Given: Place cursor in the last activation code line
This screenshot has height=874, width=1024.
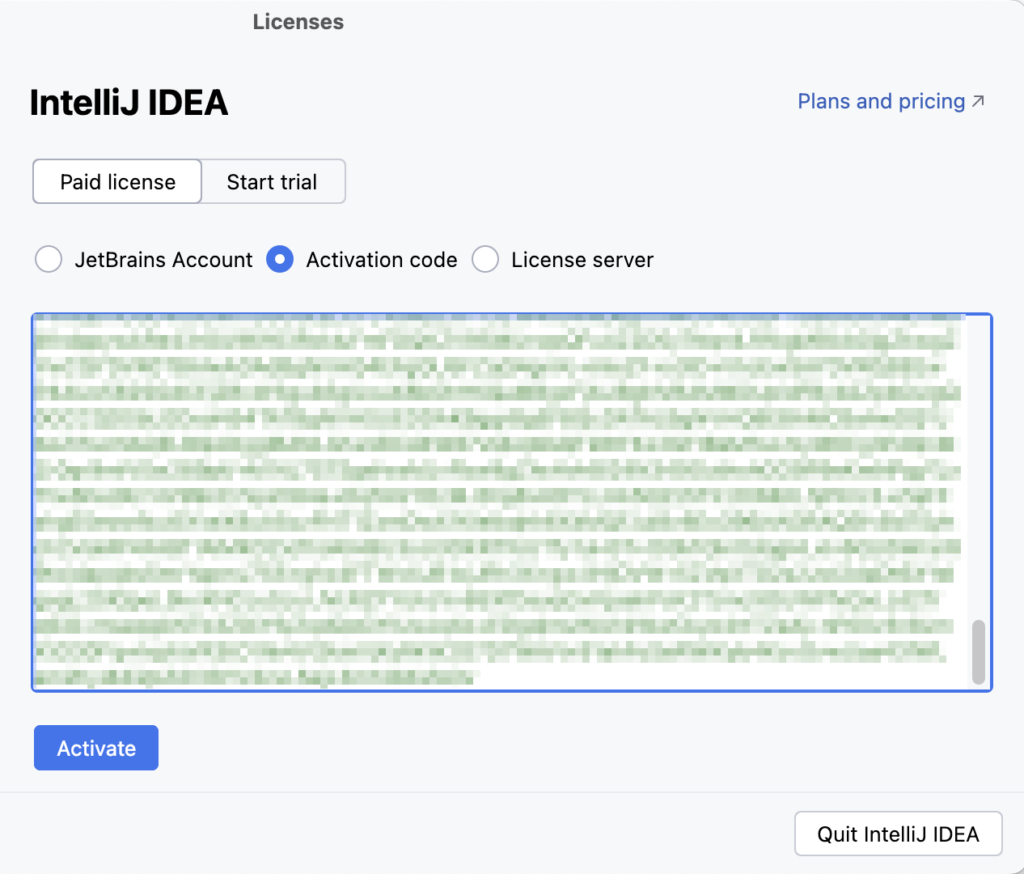Looking at the screenshot, I should (250, 677).
